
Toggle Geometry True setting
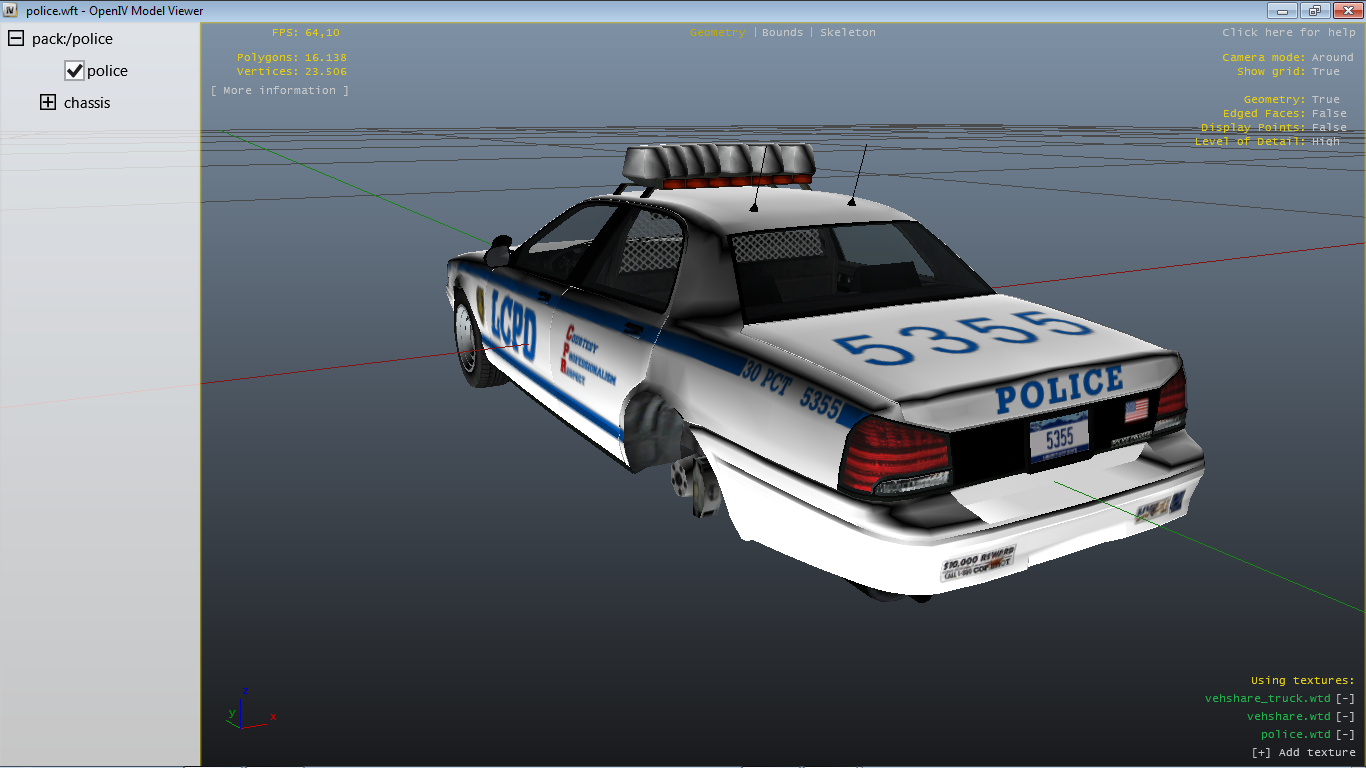tap(1326, 100)
